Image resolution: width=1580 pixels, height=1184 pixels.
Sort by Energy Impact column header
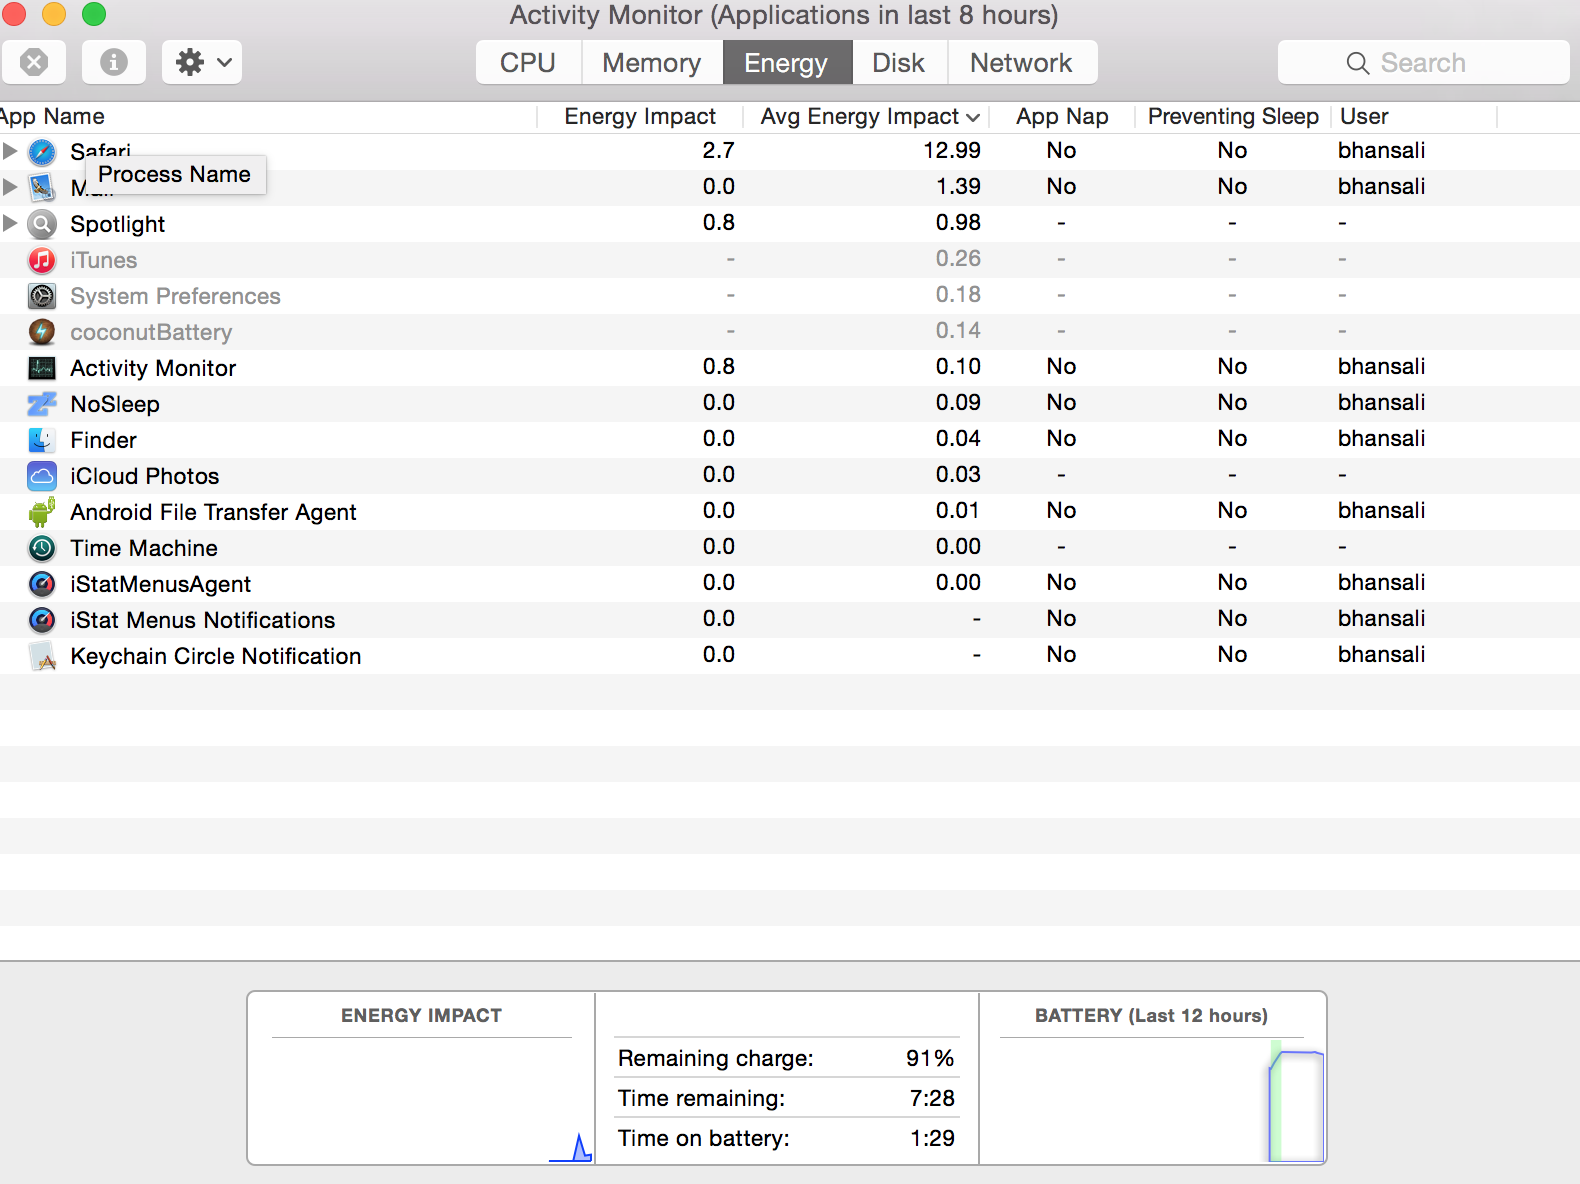point(640,117)
